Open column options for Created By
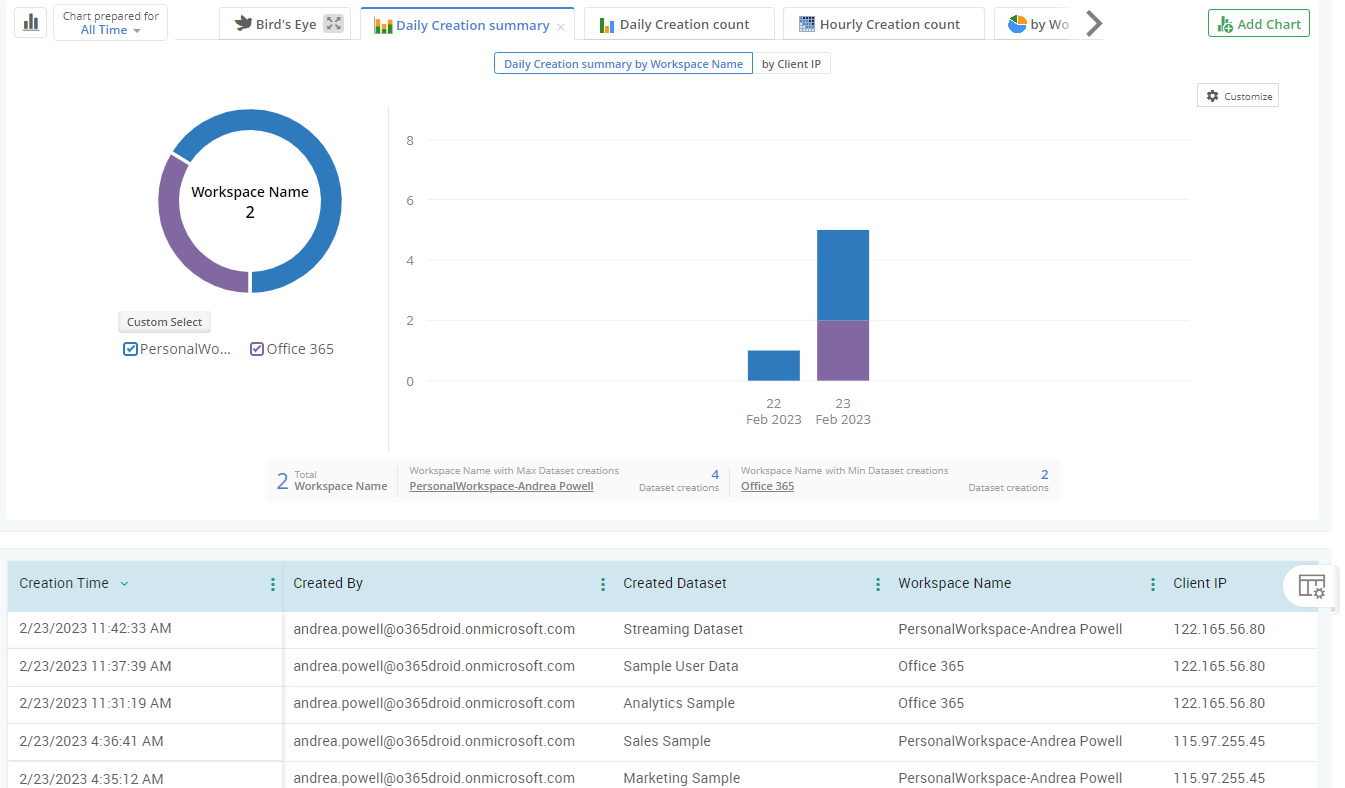This screenshot has width=1345, height=788. click(603, 583)
